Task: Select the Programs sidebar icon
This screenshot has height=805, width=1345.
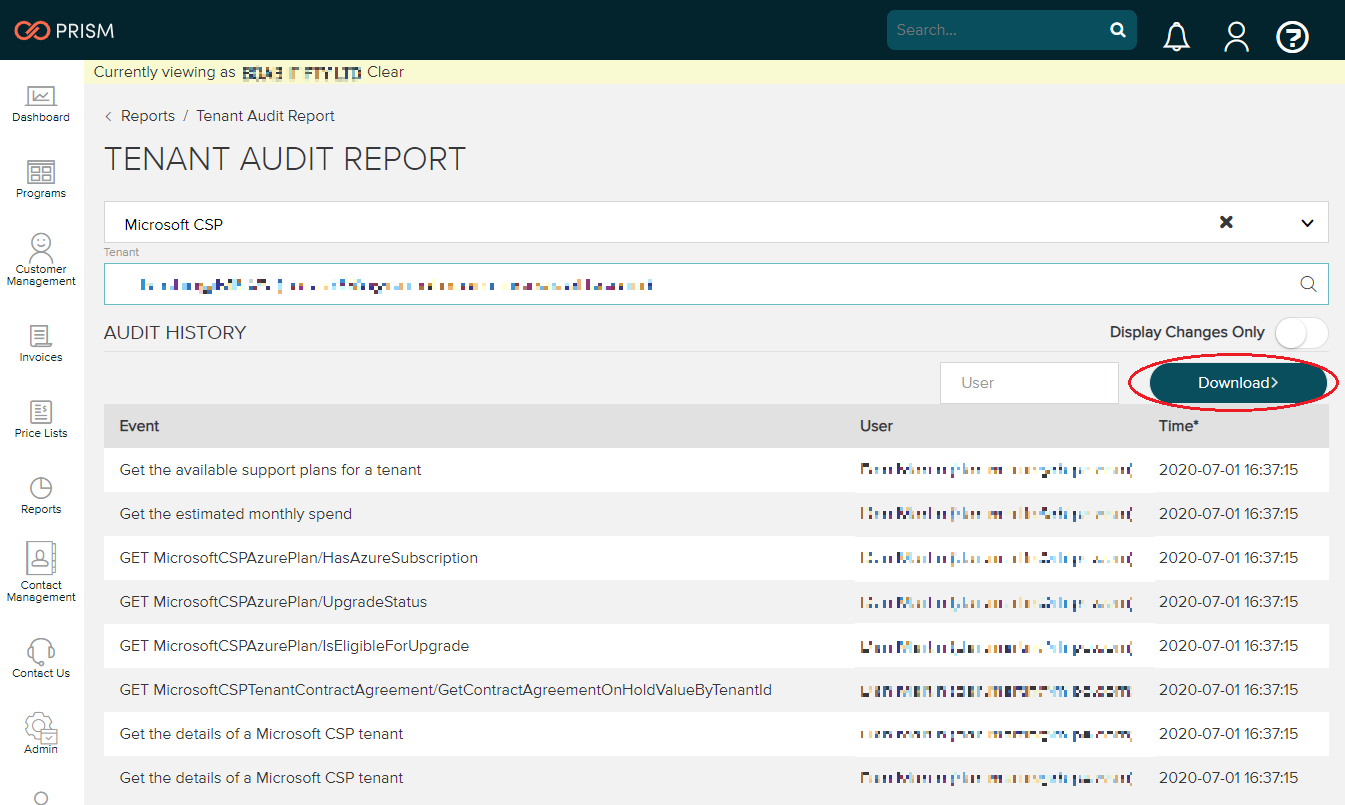Action: coord(40,178)
